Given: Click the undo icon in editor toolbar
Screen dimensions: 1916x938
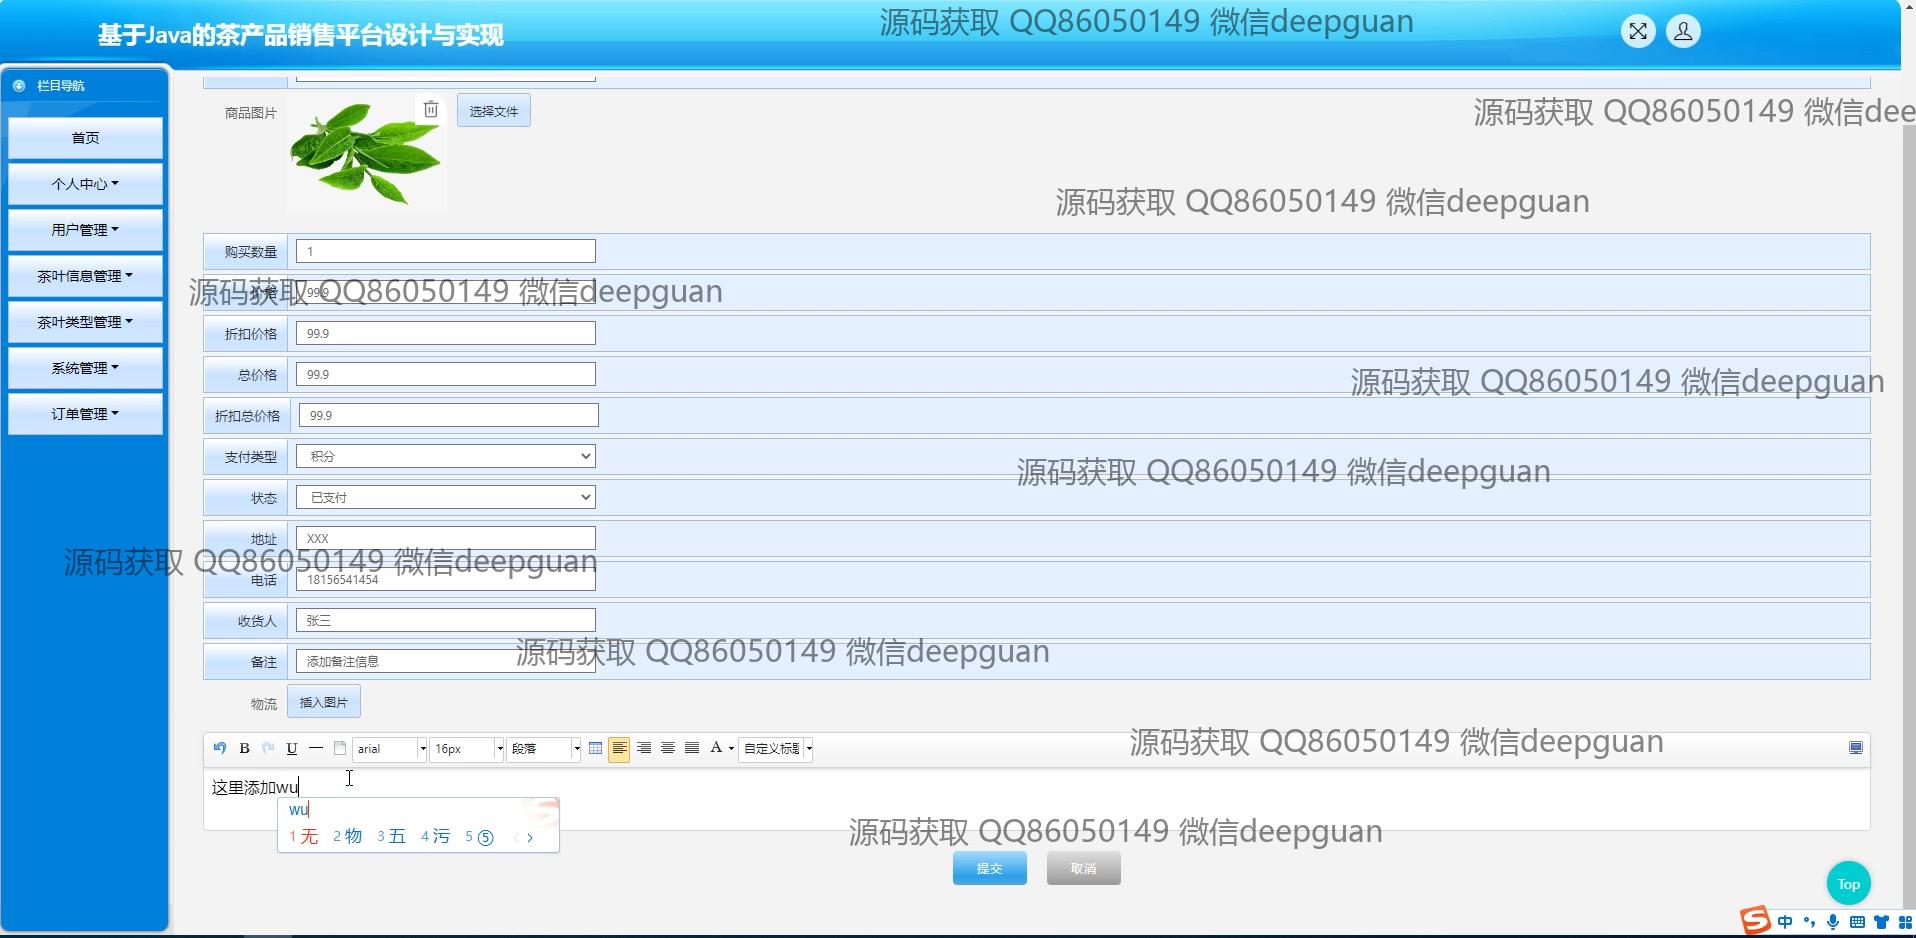Looking at the screenshot, I should (x=220, y=748).
